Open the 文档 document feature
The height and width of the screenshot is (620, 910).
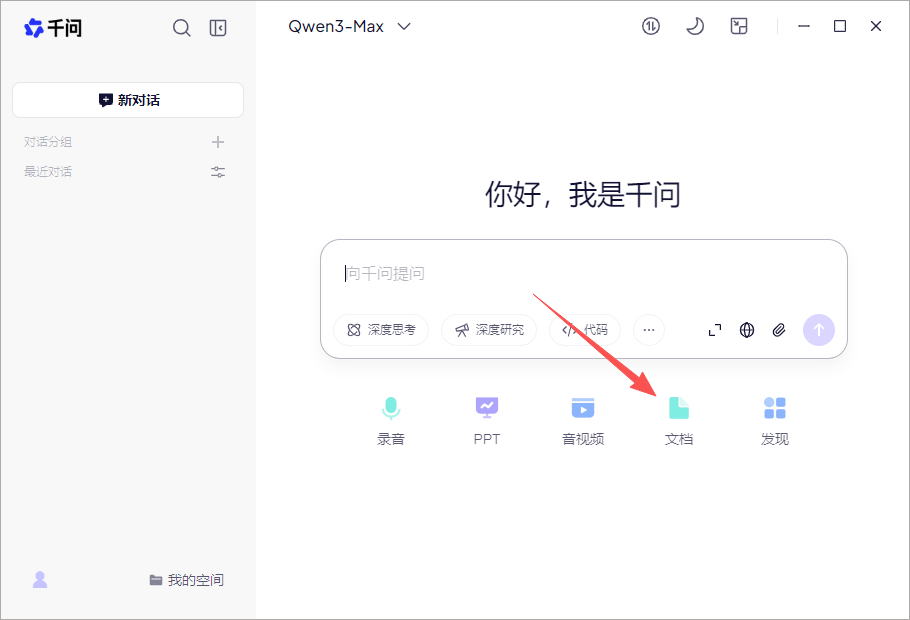click(679, 415)
